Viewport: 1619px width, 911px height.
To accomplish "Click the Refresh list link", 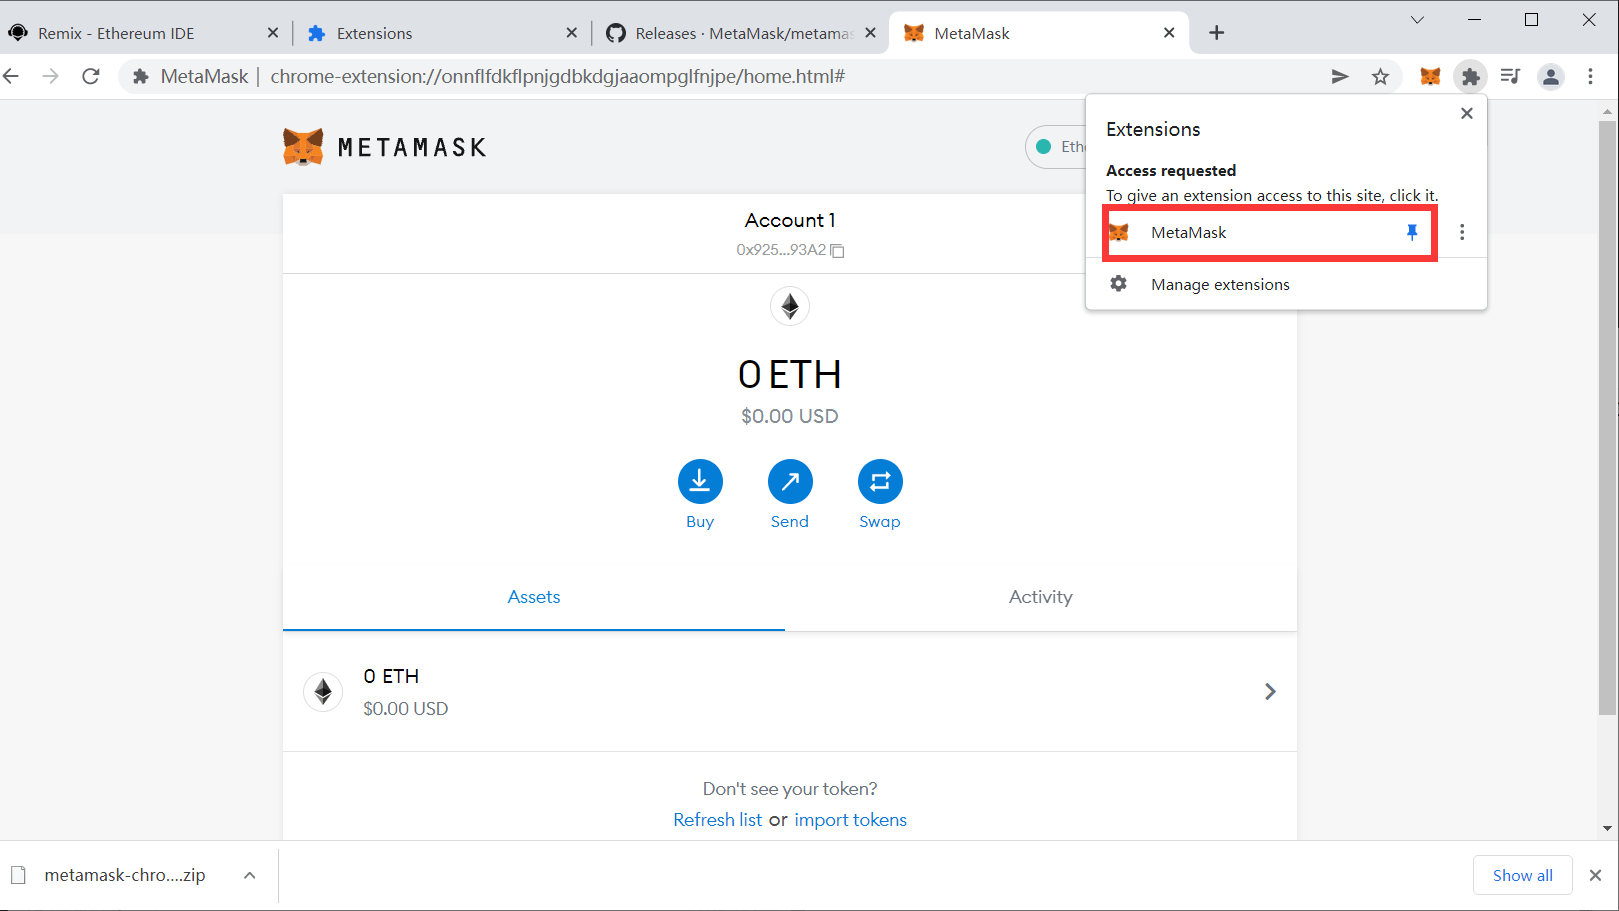I will [x=717, y=820].
